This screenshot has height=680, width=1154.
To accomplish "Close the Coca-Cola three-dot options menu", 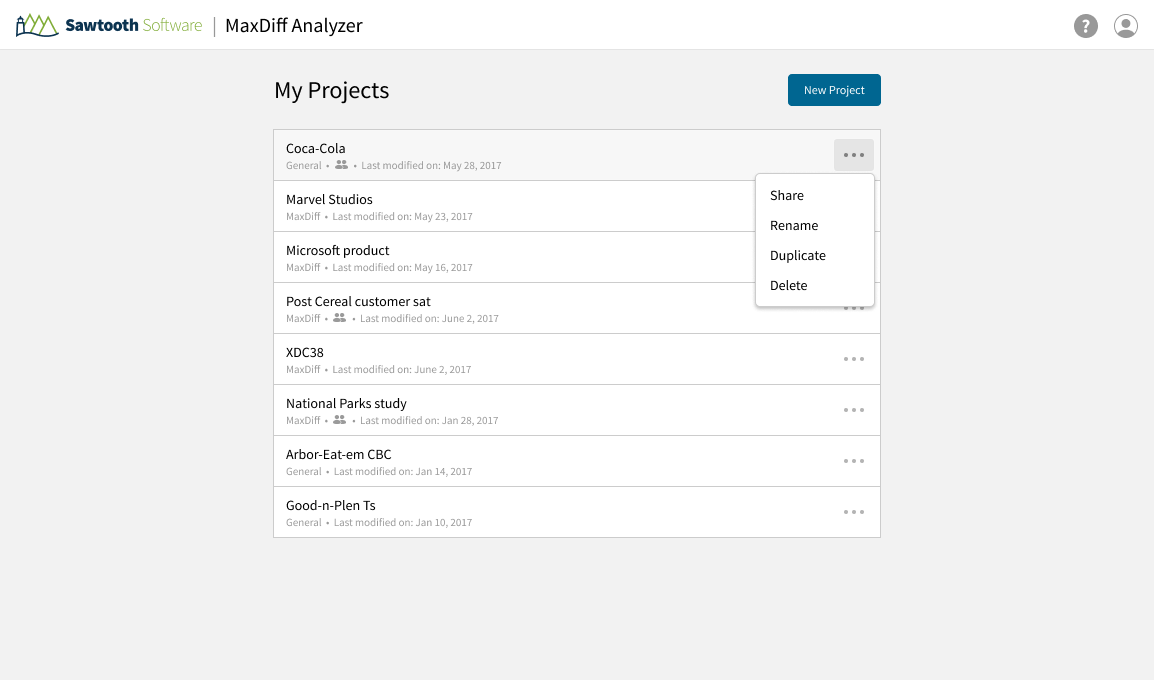I will pos(853,155).
